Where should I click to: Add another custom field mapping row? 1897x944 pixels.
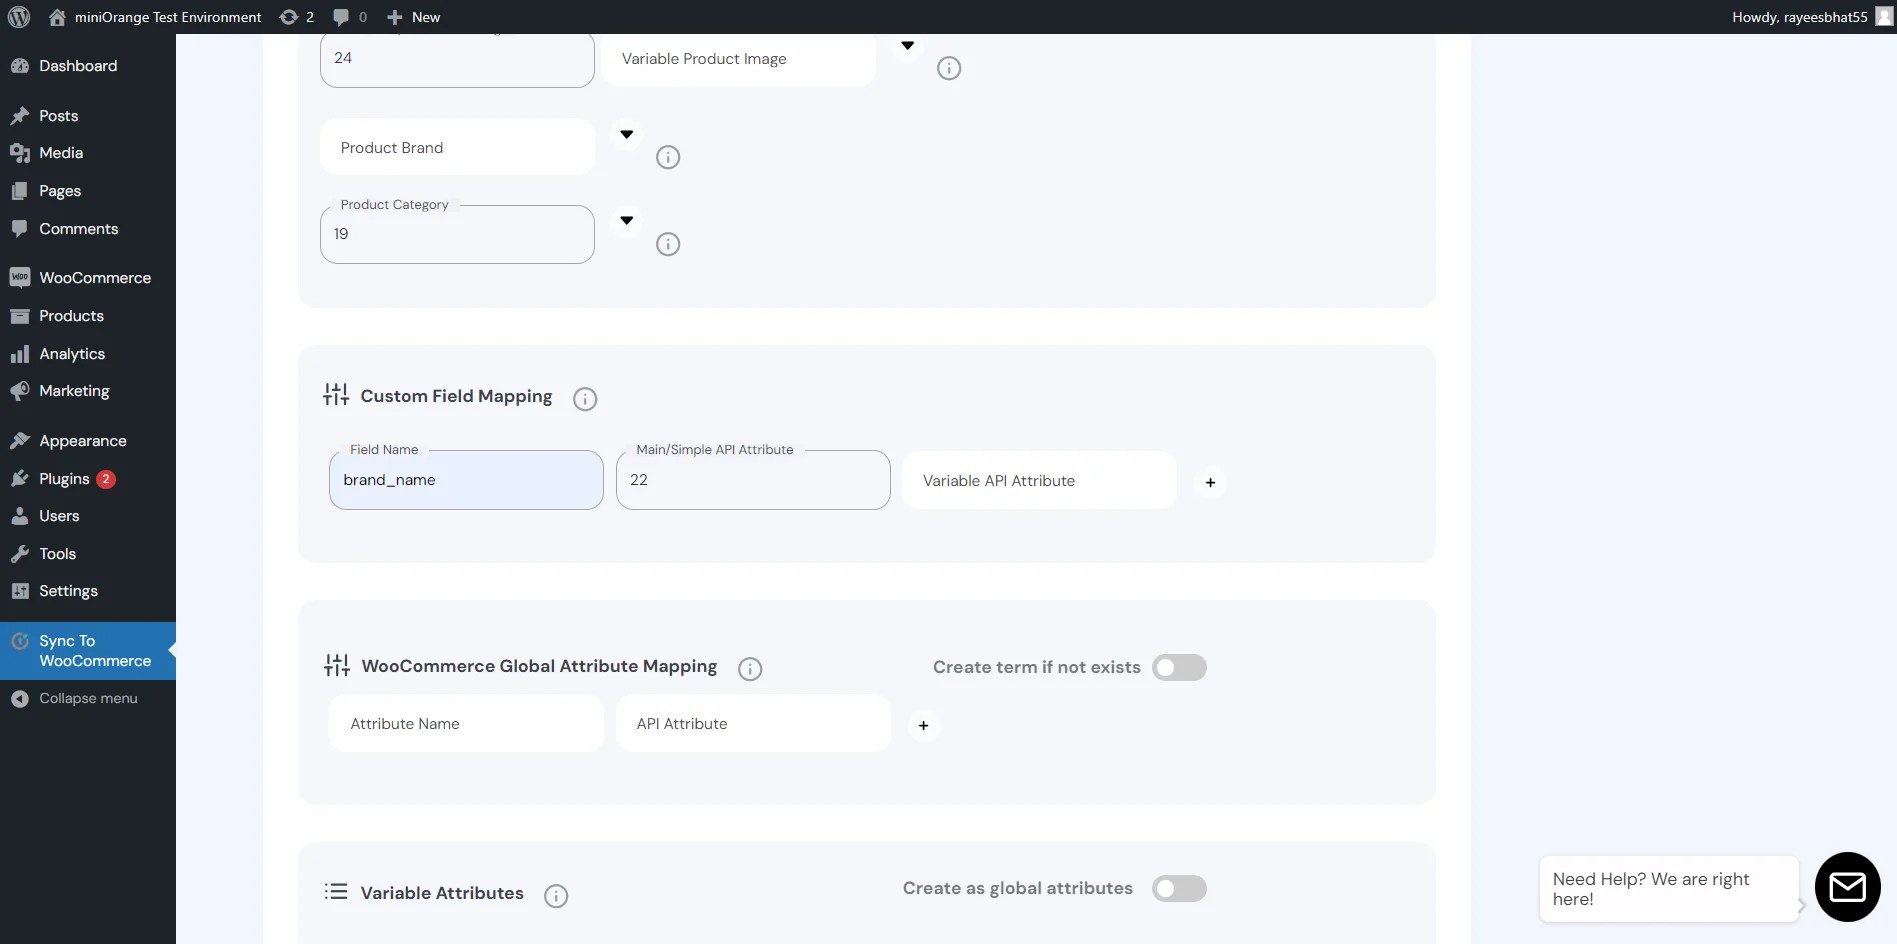pyautogui.click(x=1210, y=482)
